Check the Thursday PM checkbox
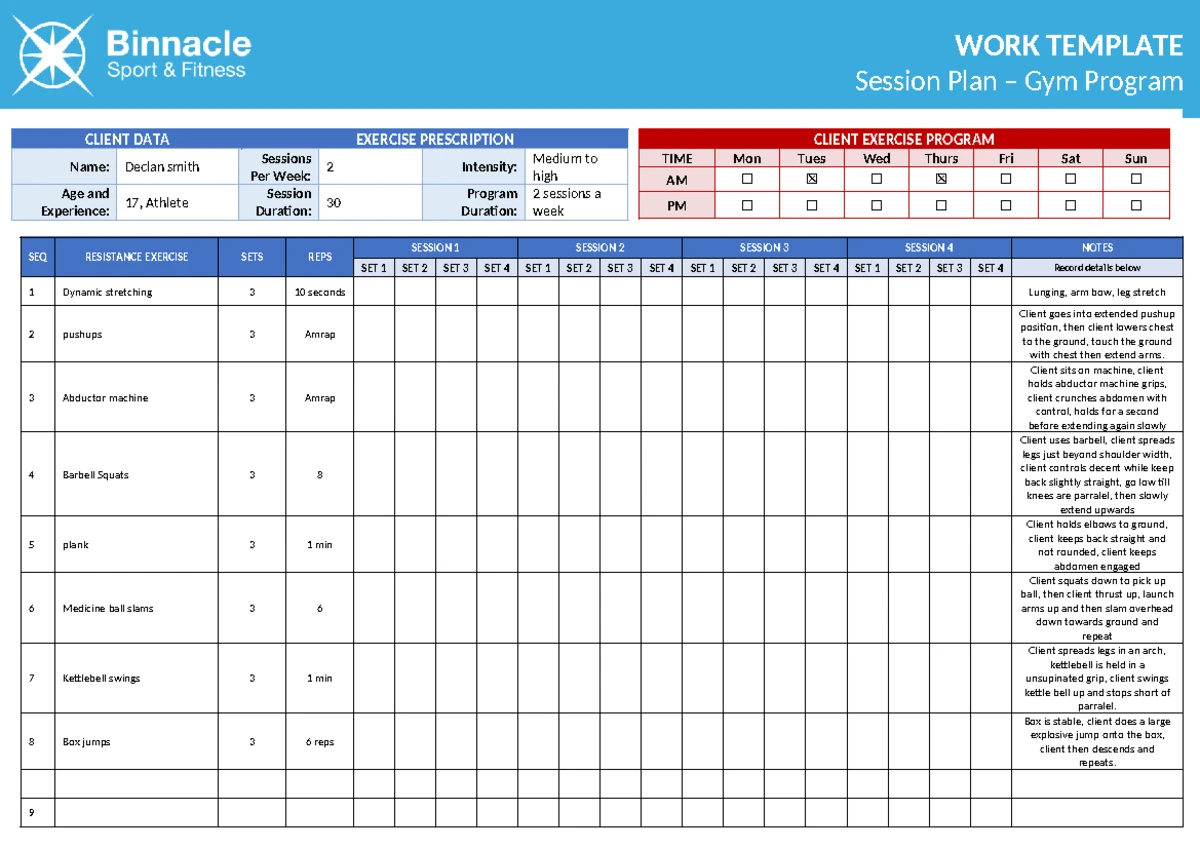Viewport: 1200px width, 849px height. (x=941, y=205)
